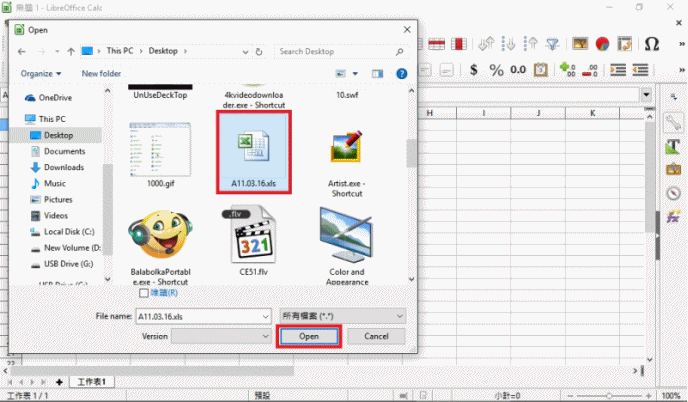Image resolution: width=688 pixels, height=402 pixels.
Task: Select the A11.03.16.xls file
Action: tap(254, 152)
